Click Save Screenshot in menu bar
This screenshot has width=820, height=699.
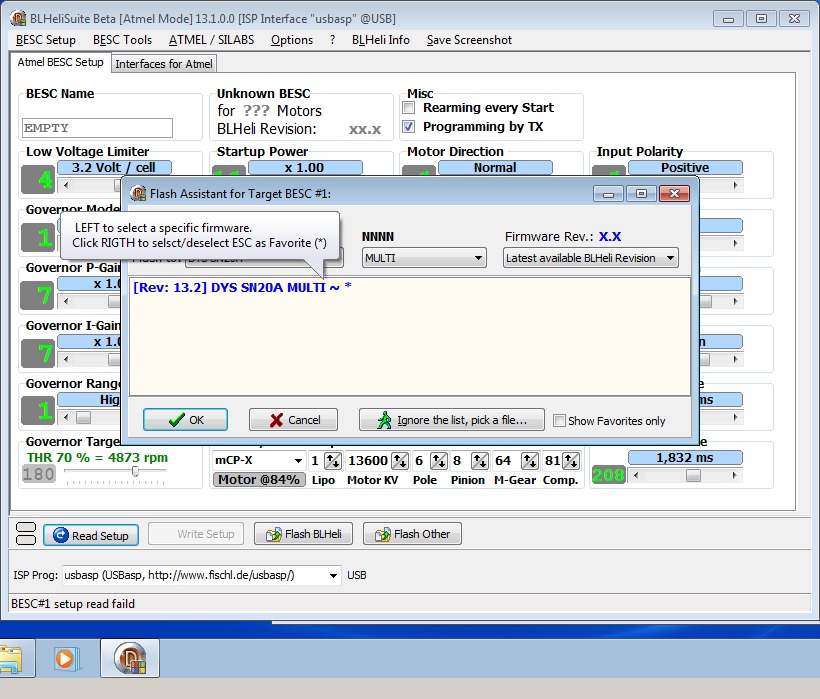click(x=469, y=40)
